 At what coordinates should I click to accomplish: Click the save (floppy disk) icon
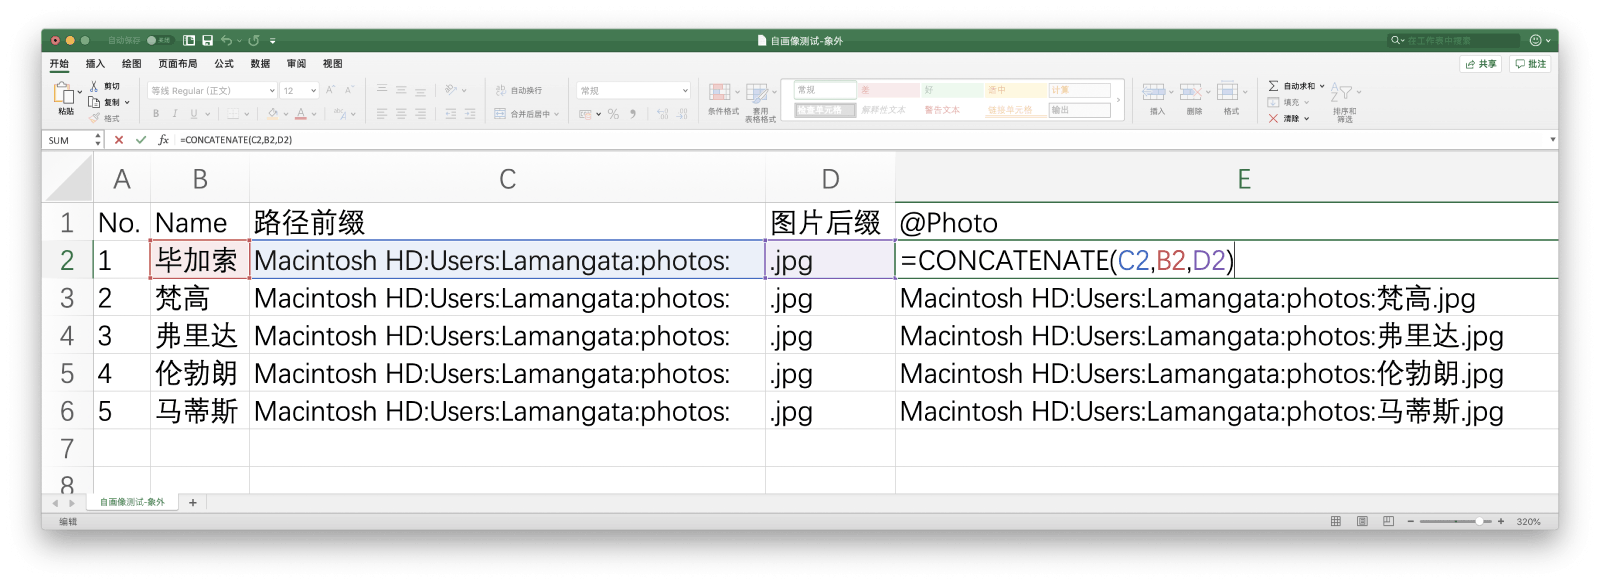click(x=207, y=41)
